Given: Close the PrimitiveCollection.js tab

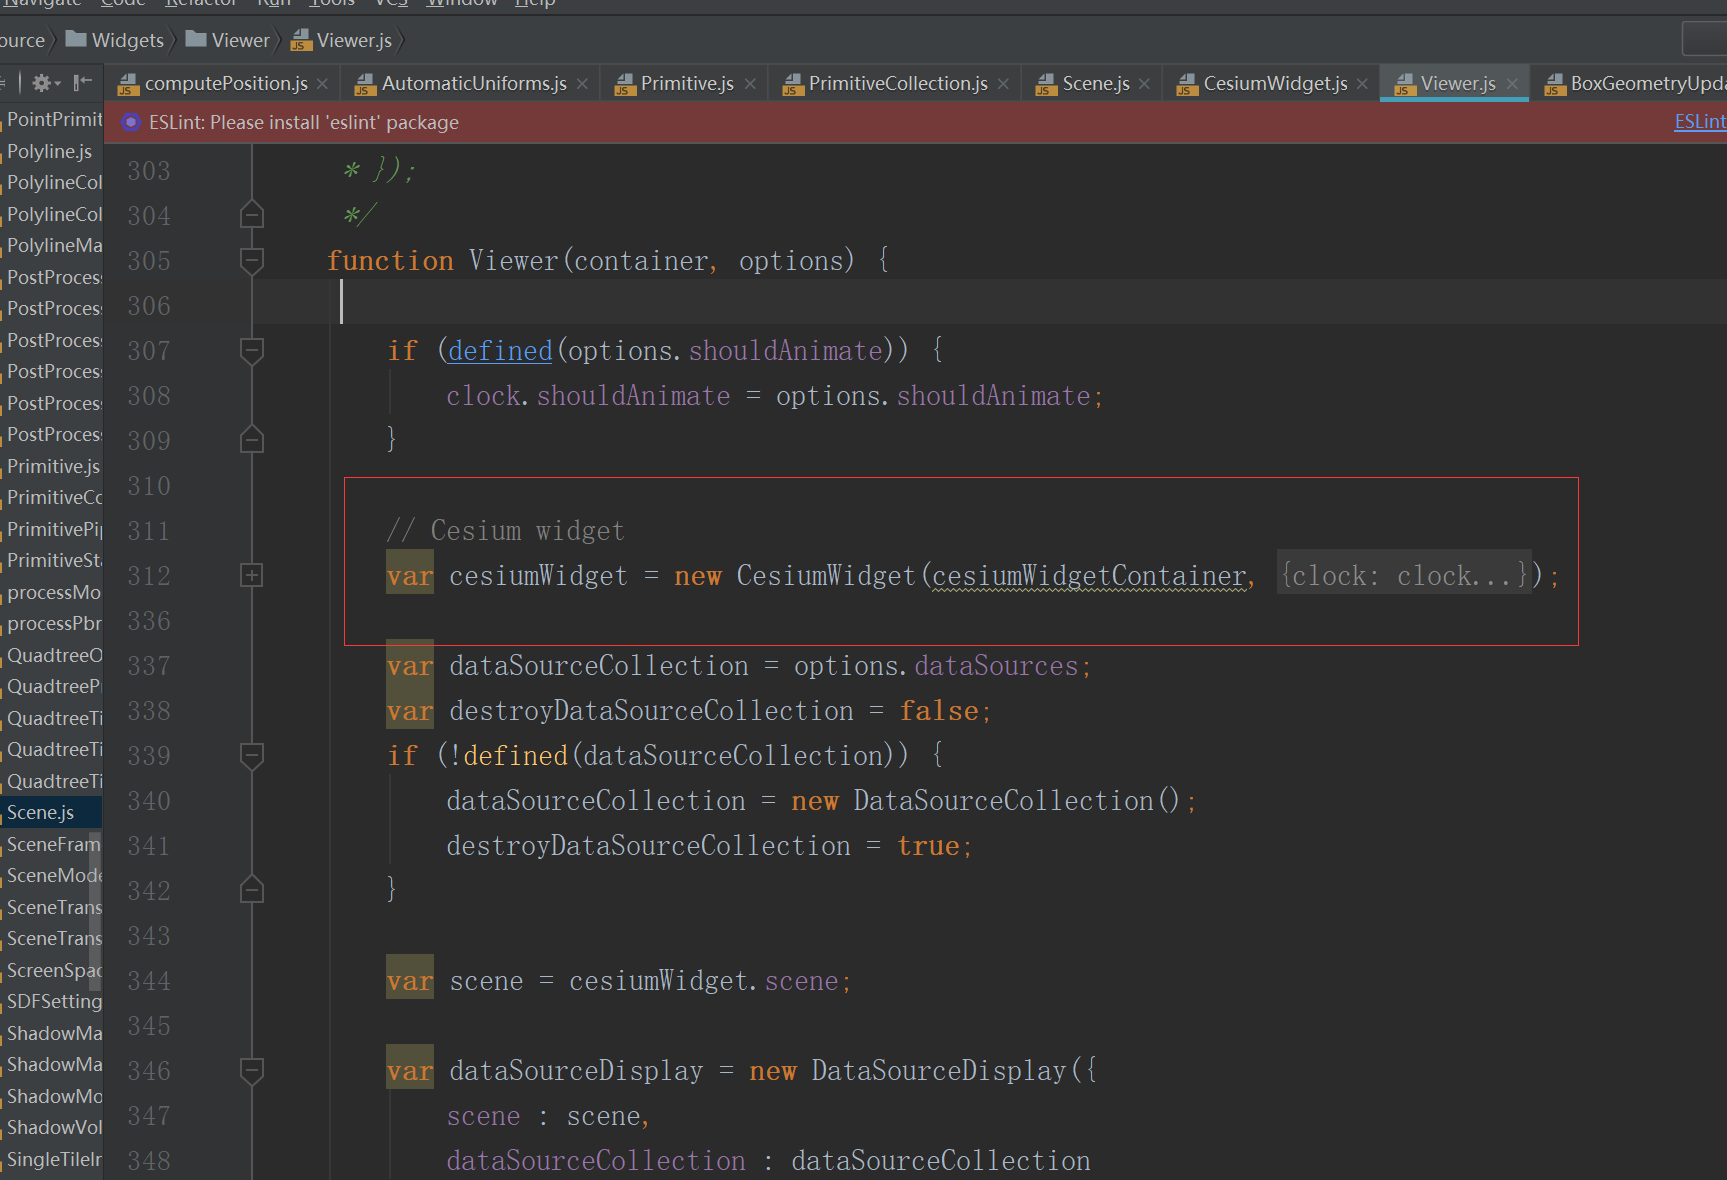Looking at the screenshot, I should [1003, 84].
